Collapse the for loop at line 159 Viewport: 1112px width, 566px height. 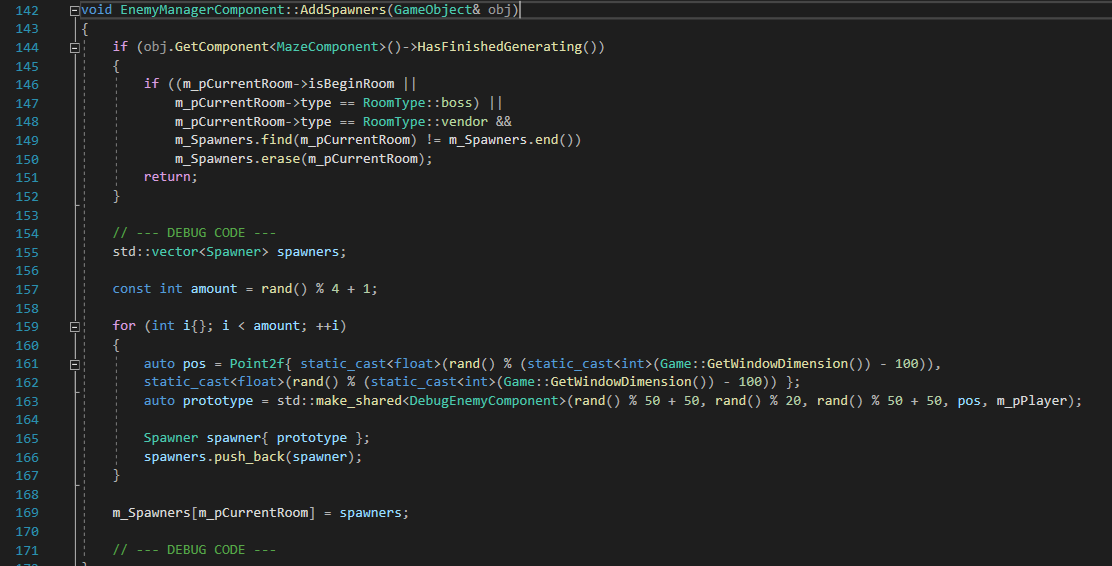74,327
